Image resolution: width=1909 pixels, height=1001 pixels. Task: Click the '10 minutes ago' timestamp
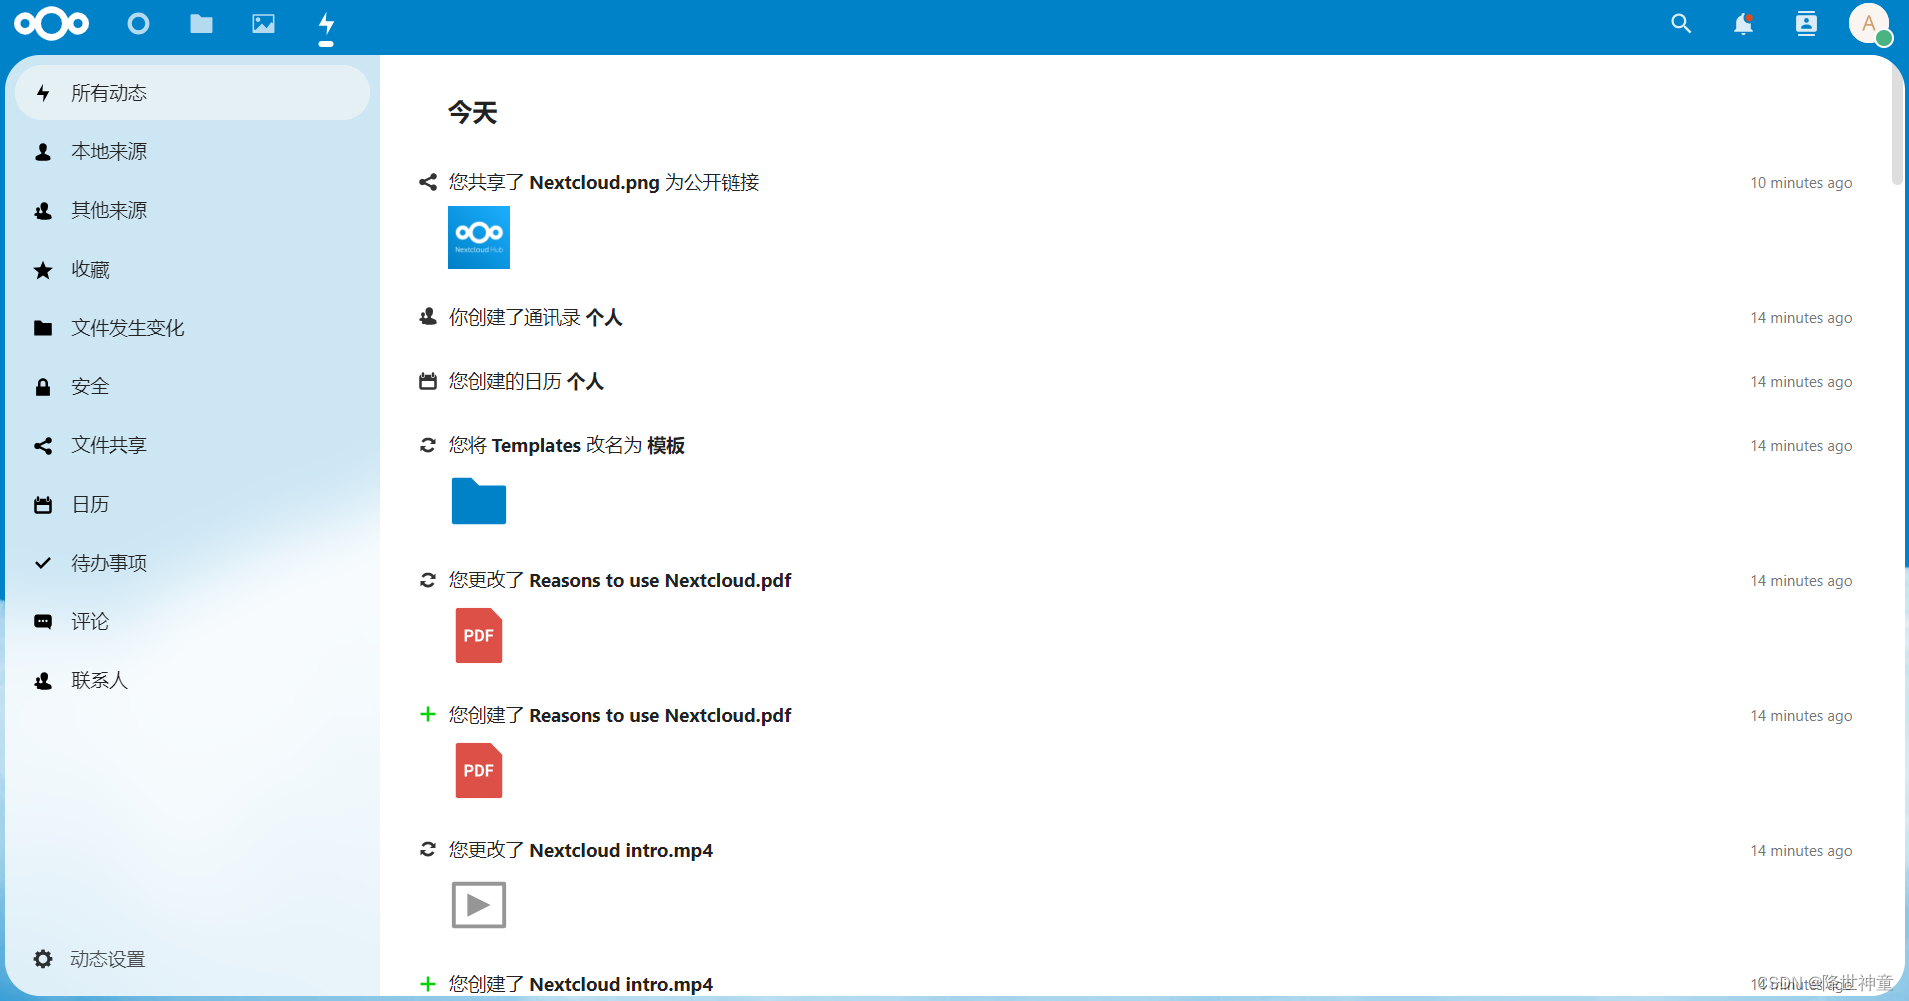(1801, 183)
